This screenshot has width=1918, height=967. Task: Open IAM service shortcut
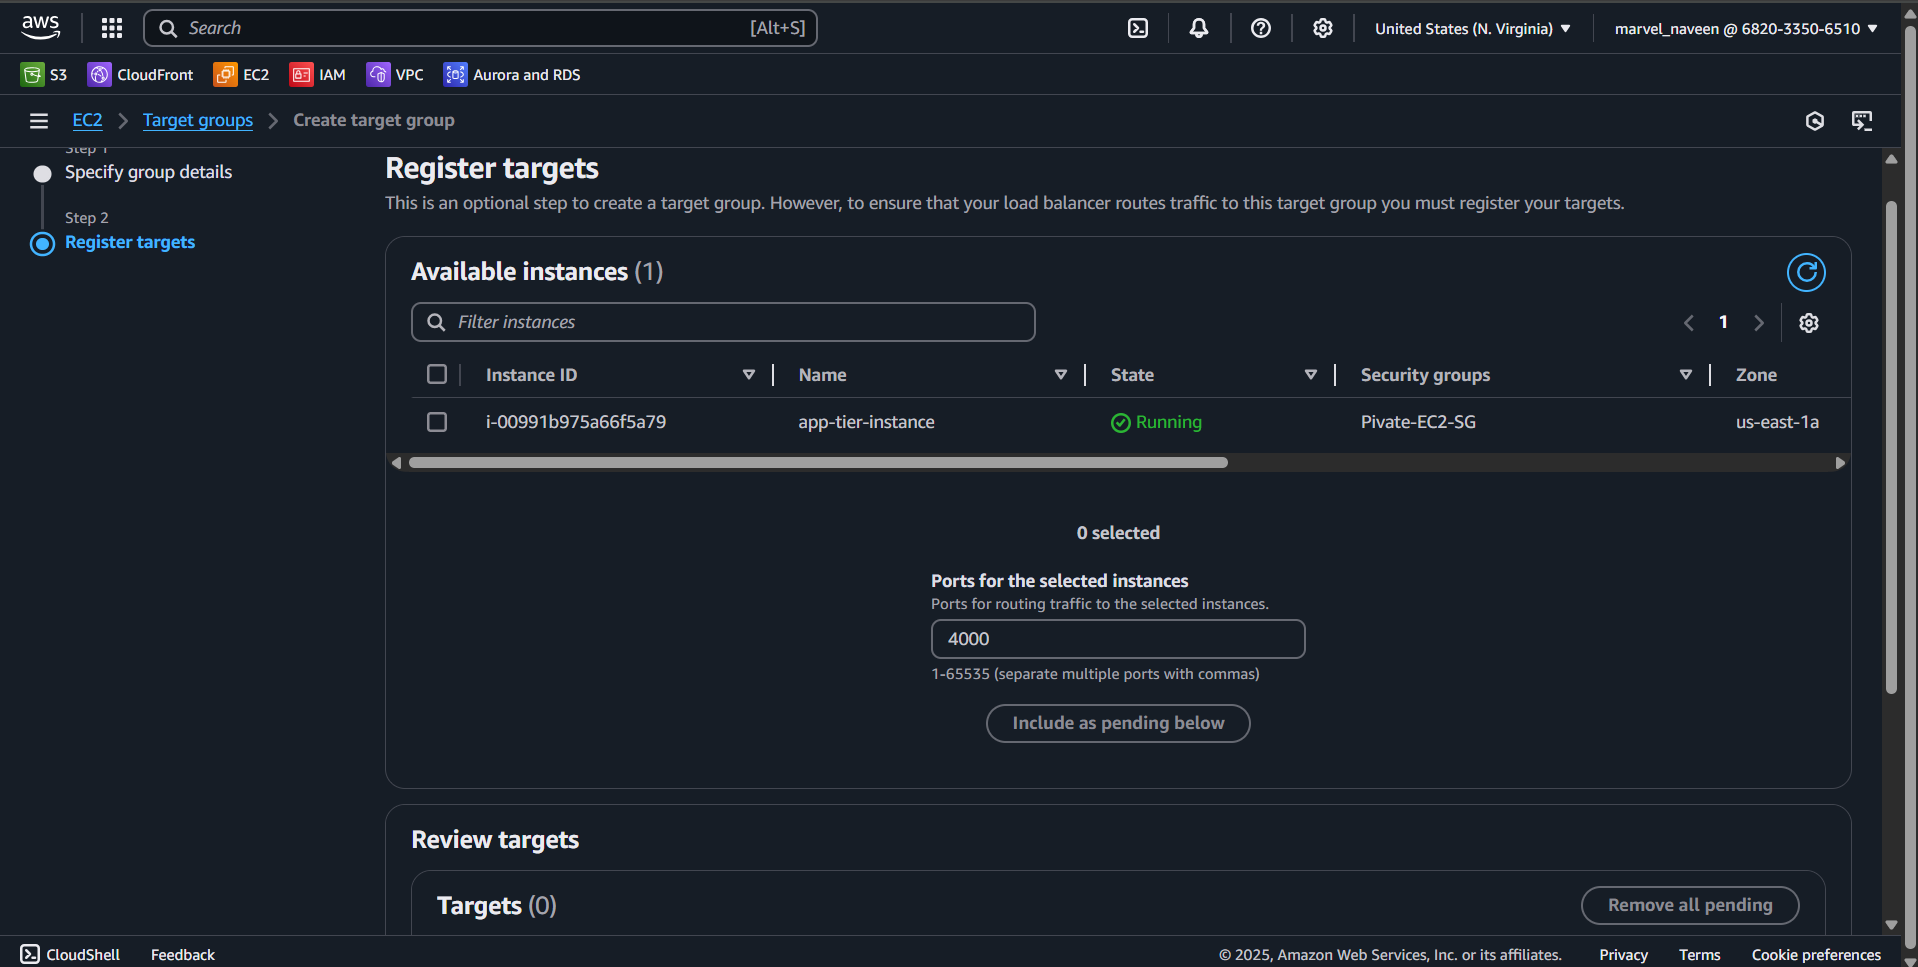318,75
